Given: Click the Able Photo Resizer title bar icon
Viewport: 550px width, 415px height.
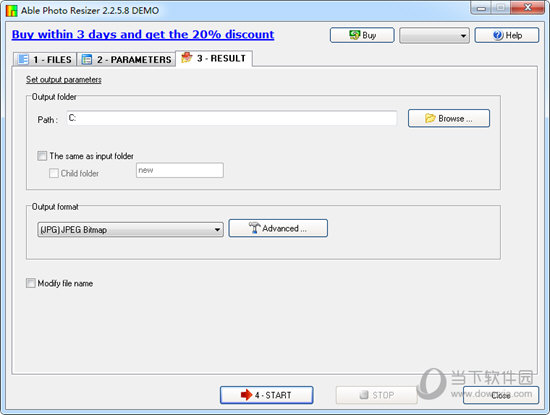Looking at the screenshot, I should tap(11, 11).
